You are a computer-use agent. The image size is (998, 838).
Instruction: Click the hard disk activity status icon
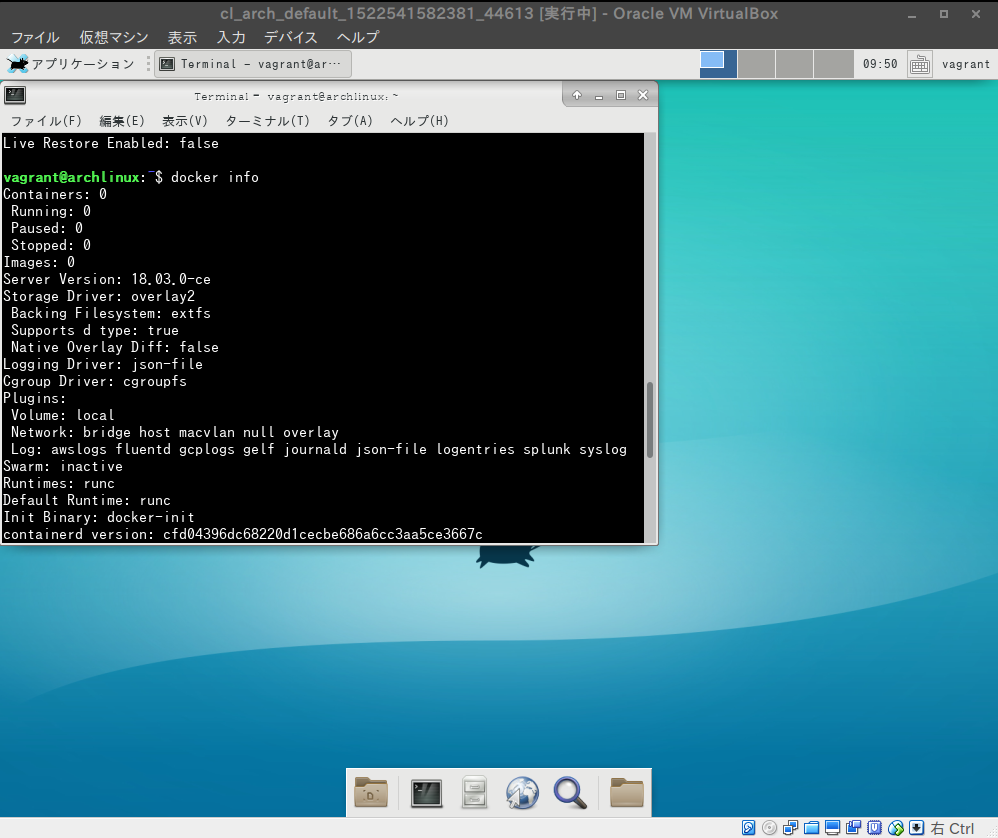[748, 828]
